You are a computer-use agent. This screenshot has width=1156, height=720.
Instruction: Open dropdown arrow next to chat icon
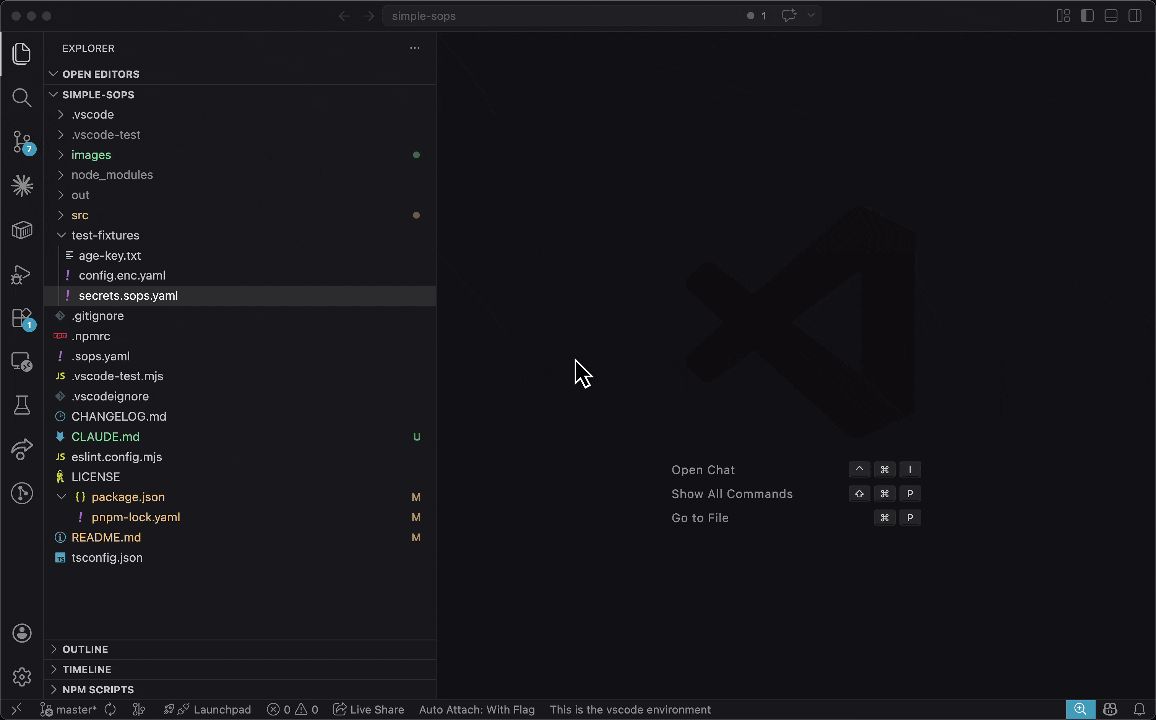click(x=811, y=15)
